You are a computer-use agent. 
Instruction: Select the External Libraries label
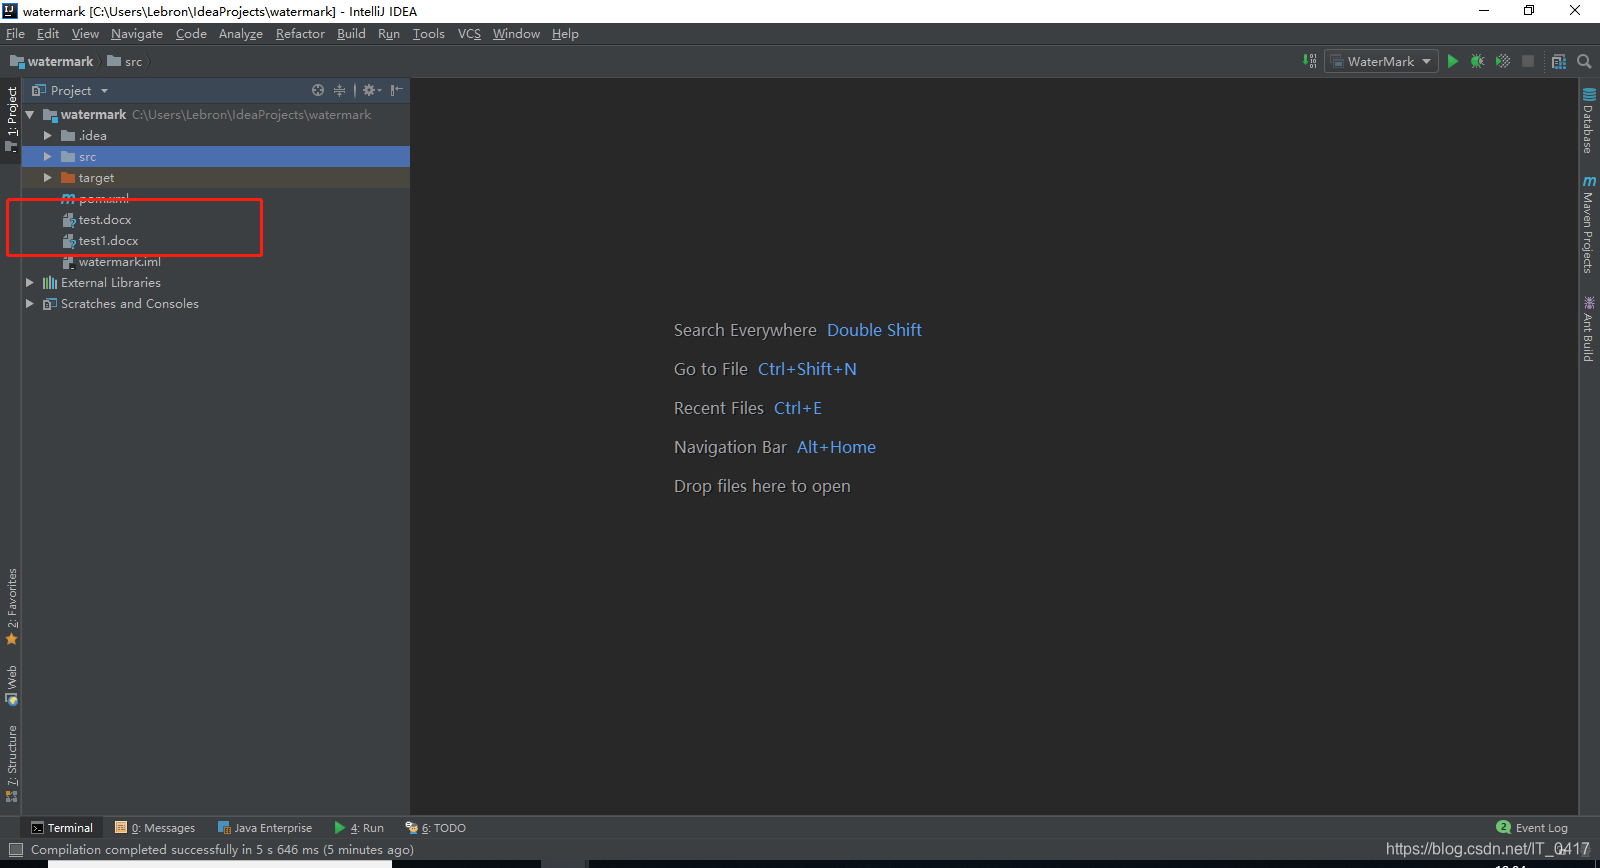coord(110,283)
